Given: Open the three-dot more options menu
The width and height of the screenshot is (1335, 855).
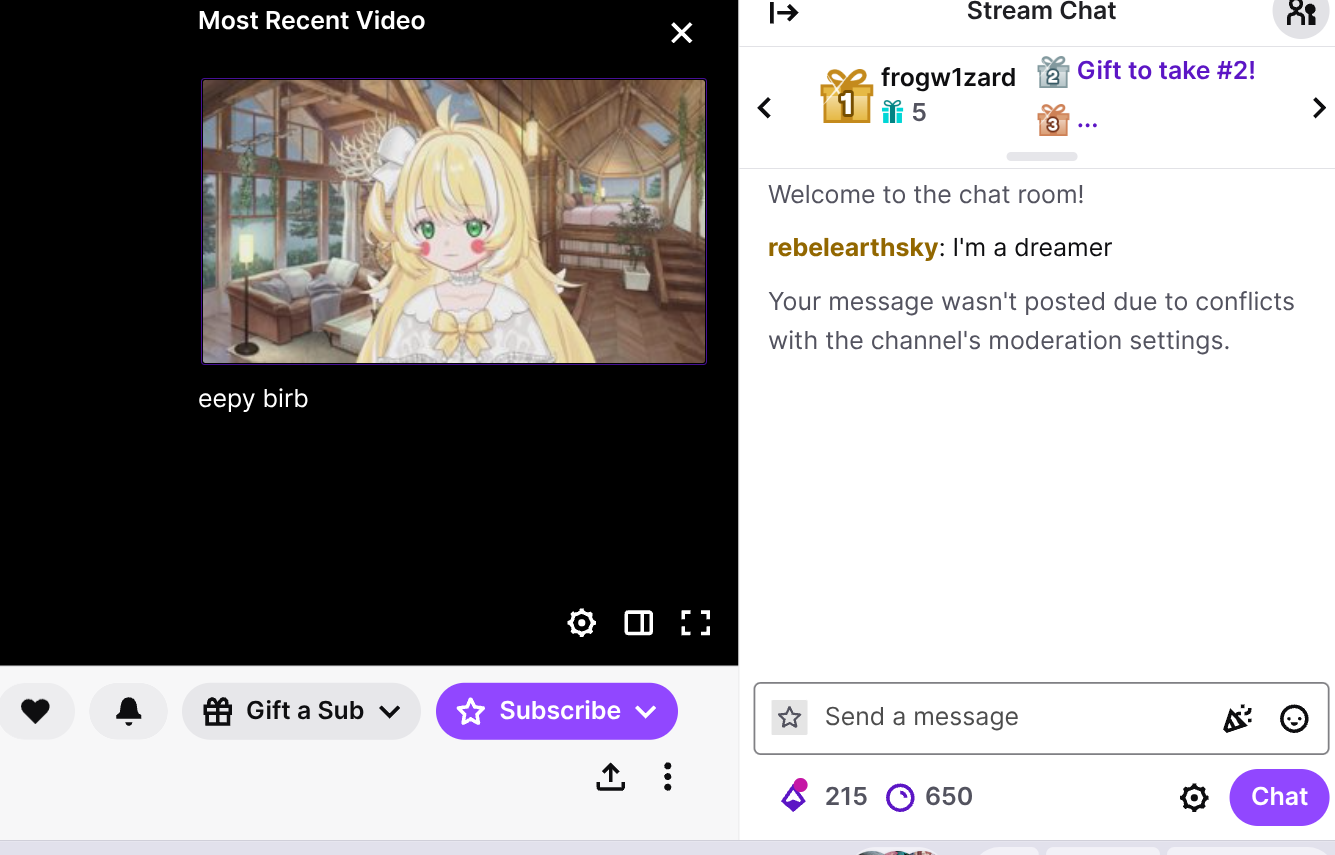Looking at the screenshot, I should coord(667,777).
